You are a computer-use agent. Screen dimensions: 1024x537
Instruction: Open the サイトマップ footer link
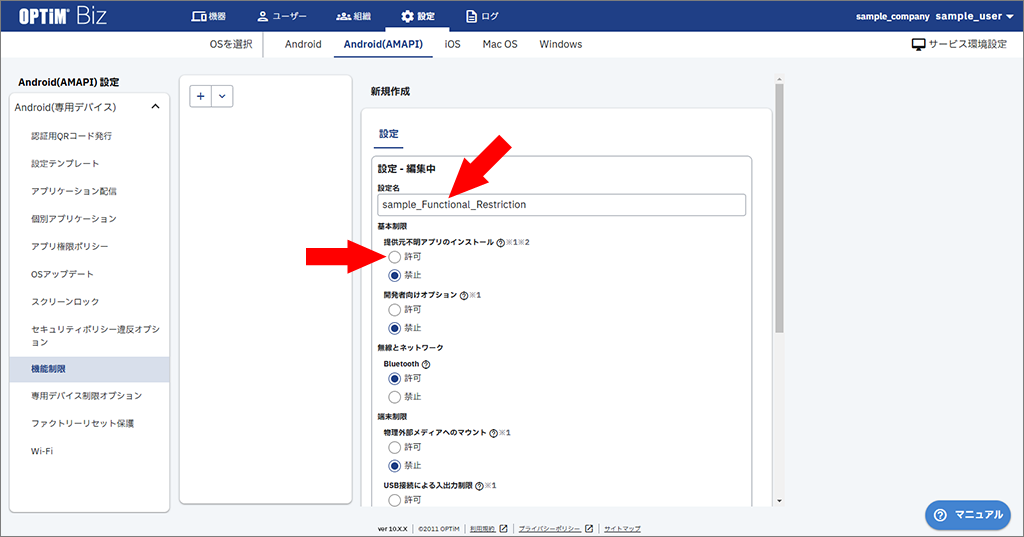(622, 529)
